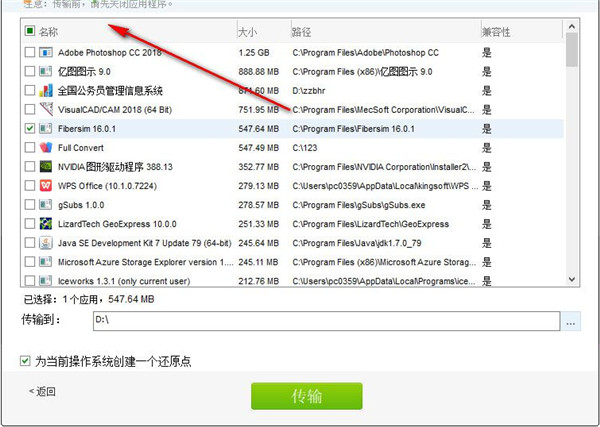The height and width of the screenshot is (427, 600).
Task: Click the < 返回 back link
Action: (x=42, y=391)
